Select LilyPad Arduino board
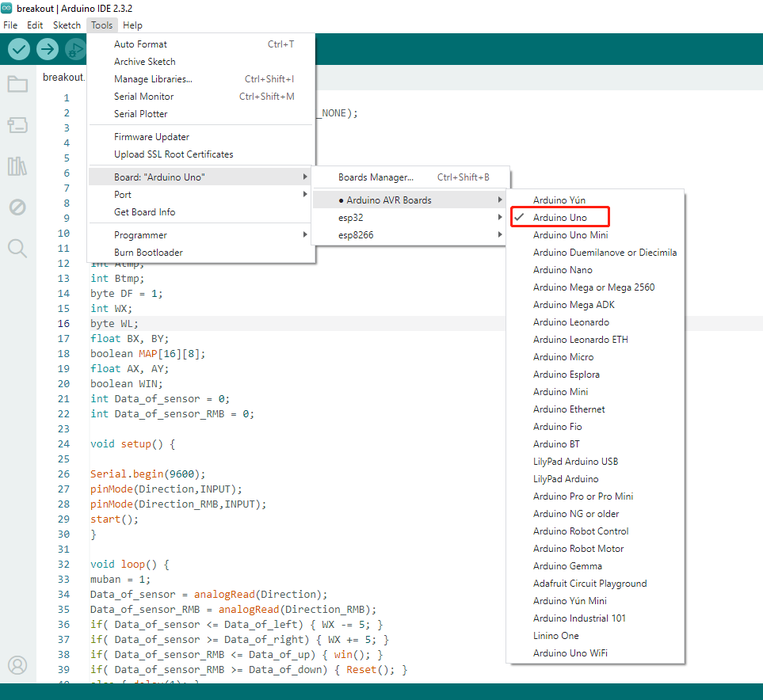This screenshot has height=700, width=763. pos(595,480)
